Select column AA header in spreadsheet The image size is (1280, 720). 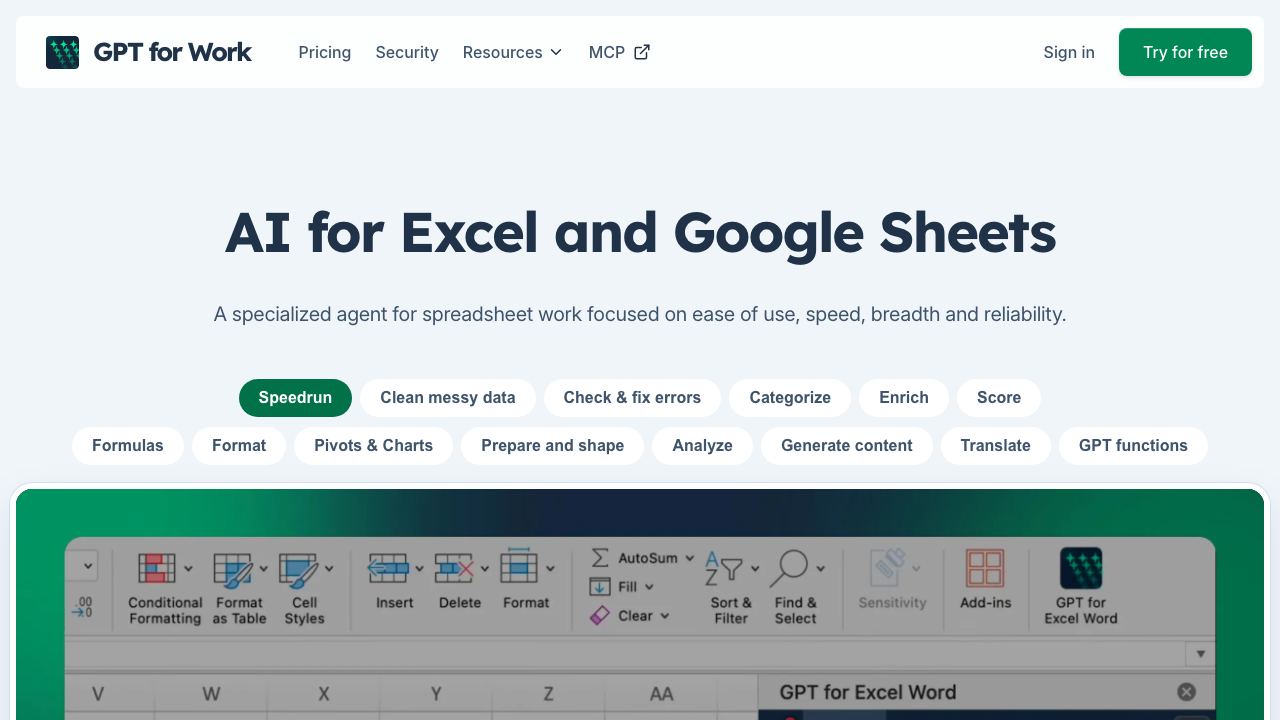[662, 694]
